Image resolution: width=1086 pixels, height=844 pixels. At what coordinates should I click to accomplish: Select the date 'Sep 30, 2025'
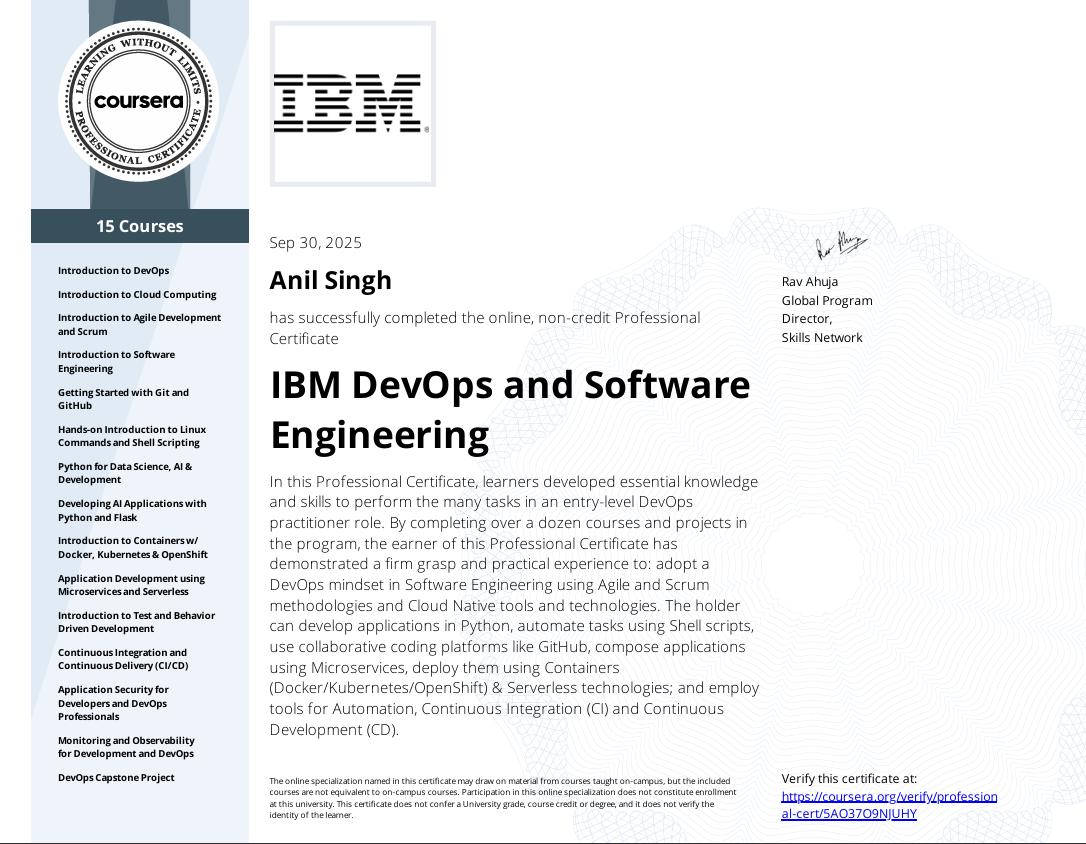pyautogui.click(x=315, y=242)
